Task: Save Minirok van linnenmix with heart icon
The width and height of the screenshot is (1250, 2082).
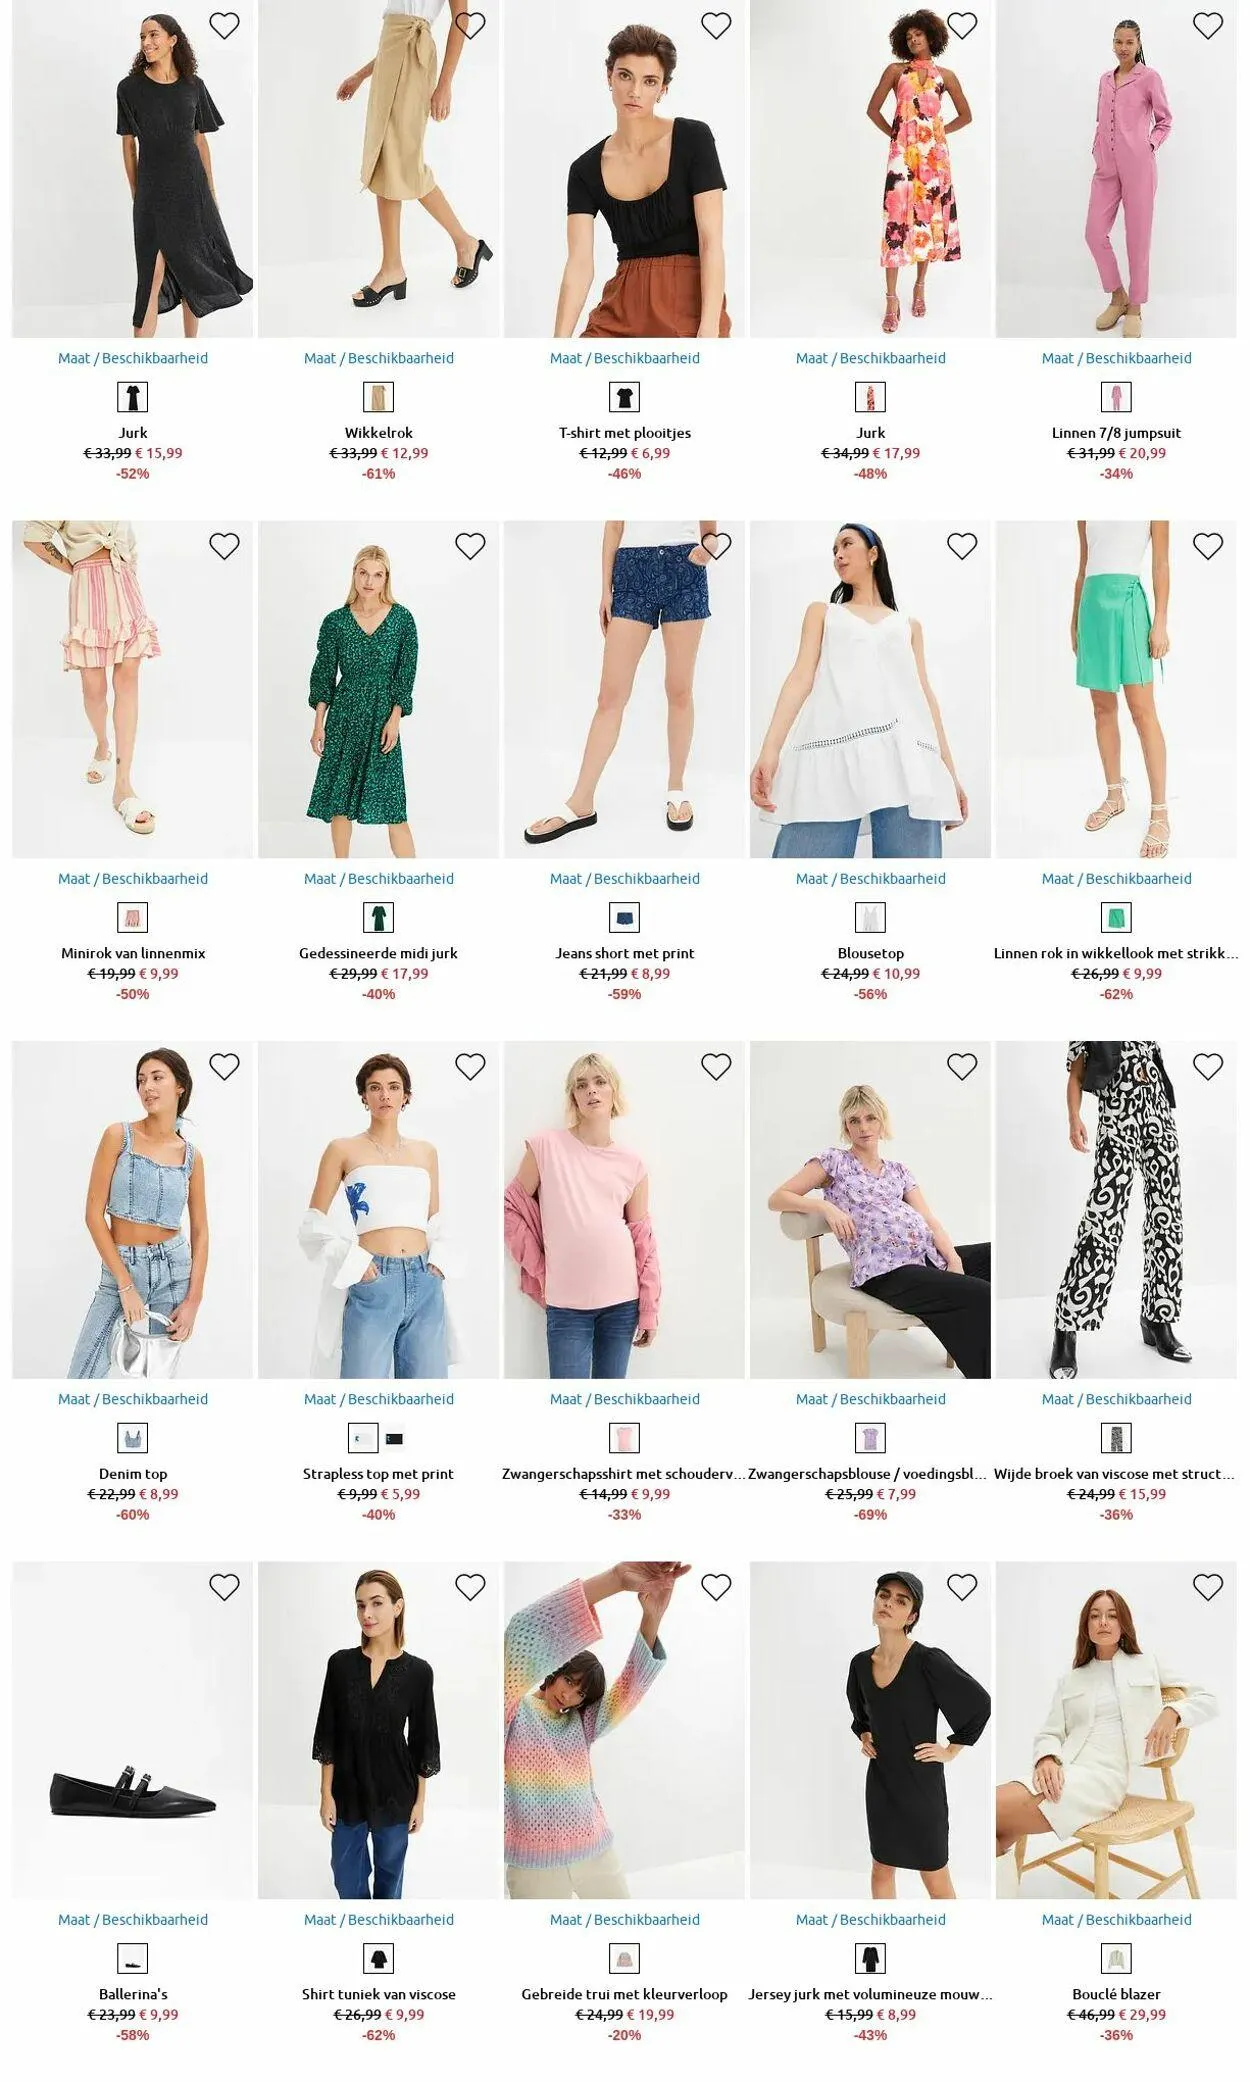Action: click(224, 546)
